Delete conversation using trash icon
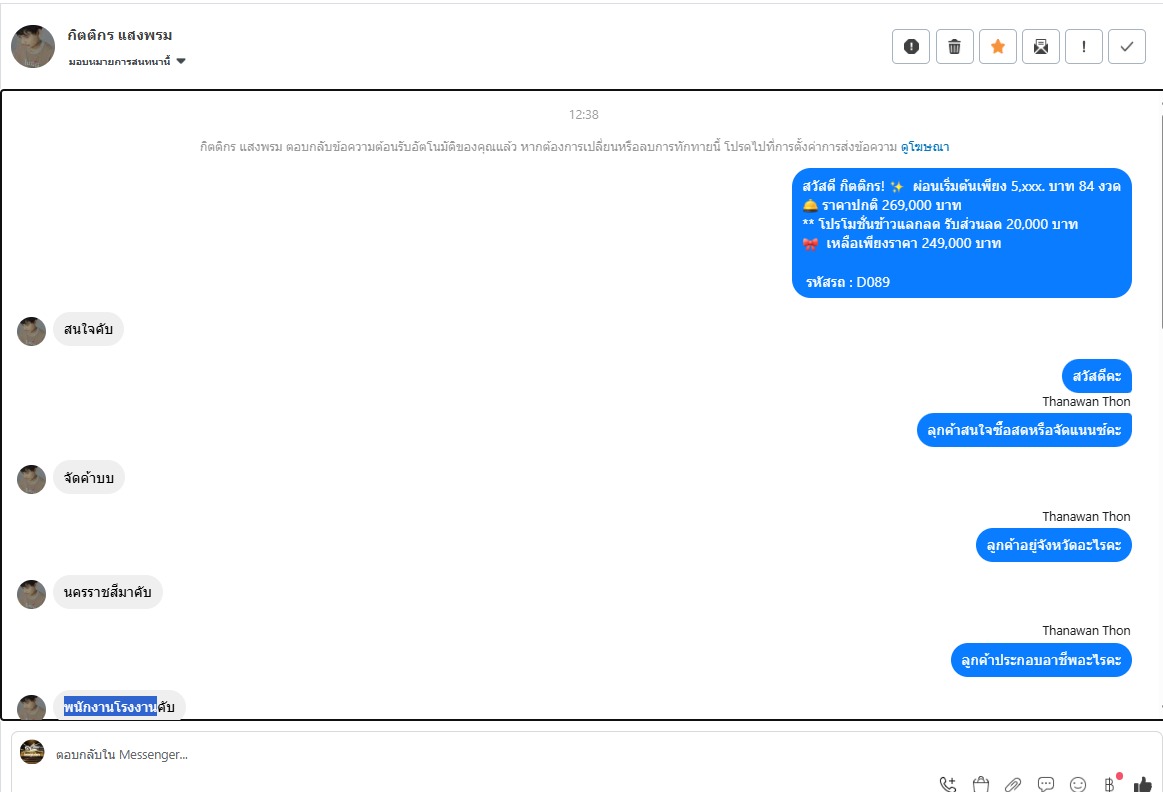Image resolution: width=1163 pixels, height=792 pixels. coord(955,47)
